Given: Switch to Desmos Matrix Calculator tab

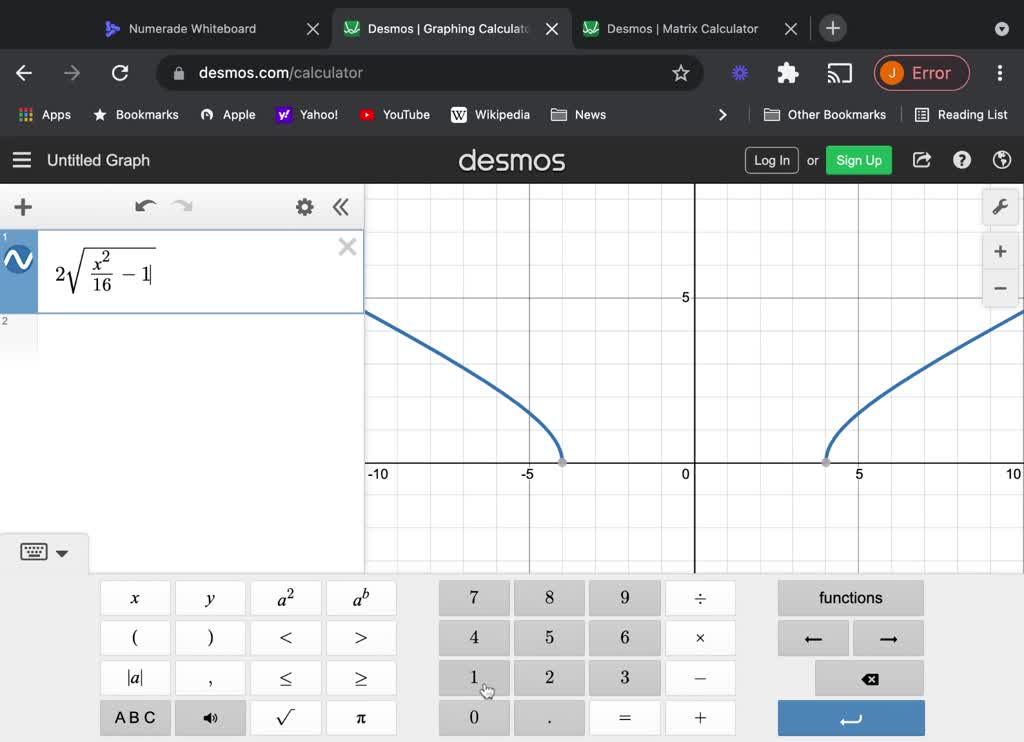Looking at the screenshot, I should (x=682, y=28).
